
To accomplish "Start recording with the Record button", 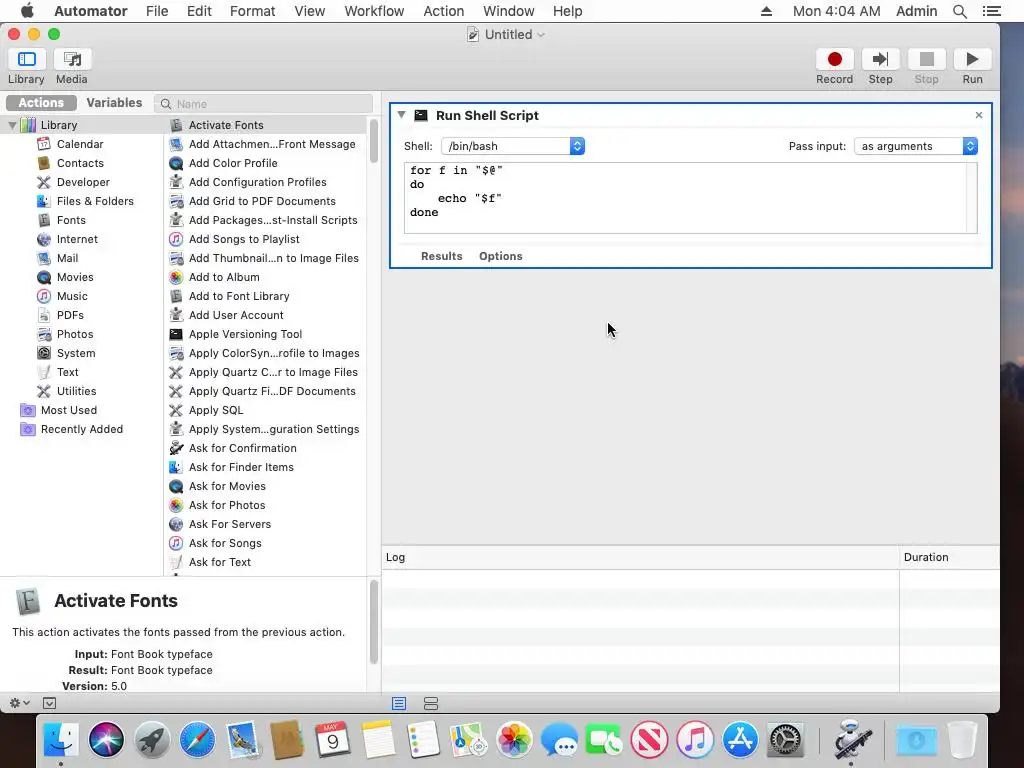I will pyautogui.click(x=834, y=59).
